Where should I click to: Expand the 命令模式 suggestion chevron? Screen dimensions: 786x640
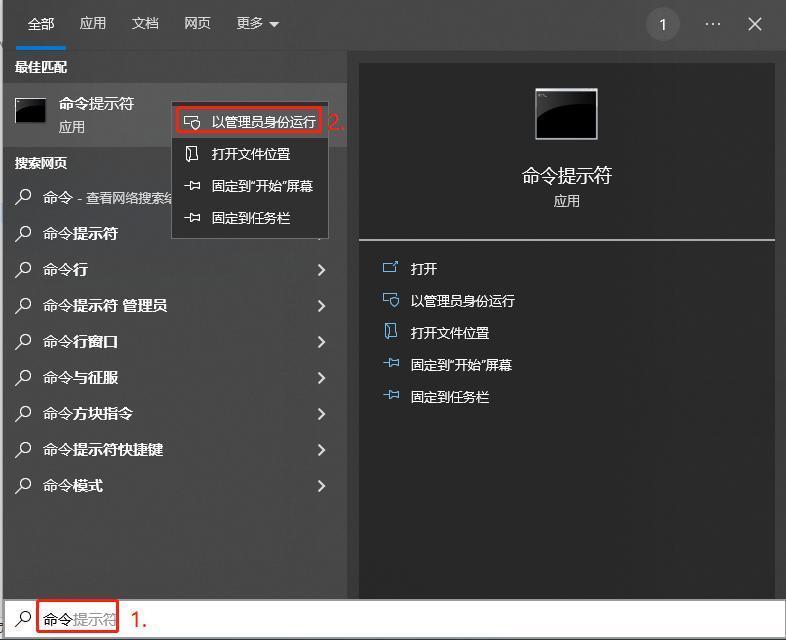tap(321, 486)
